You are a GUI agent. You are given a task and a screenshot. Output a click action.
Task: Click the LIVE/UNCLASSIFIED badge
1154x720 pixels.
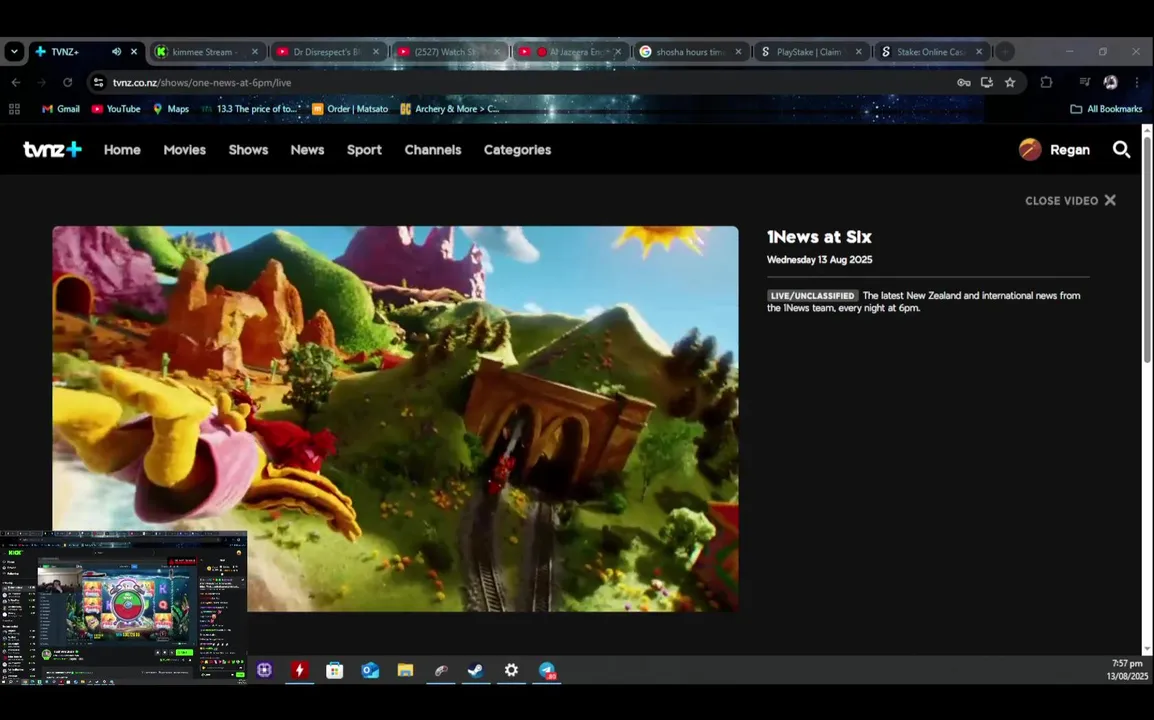point(813,296)
